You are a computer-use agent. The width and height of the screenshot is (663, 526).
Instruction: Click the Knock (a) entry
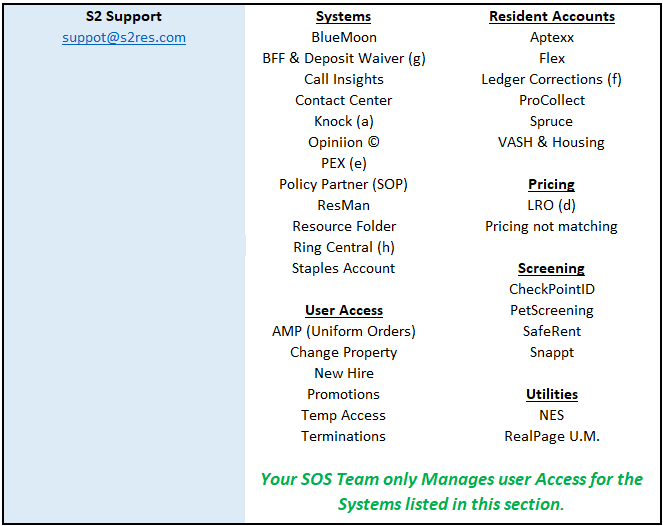point(344,121)
